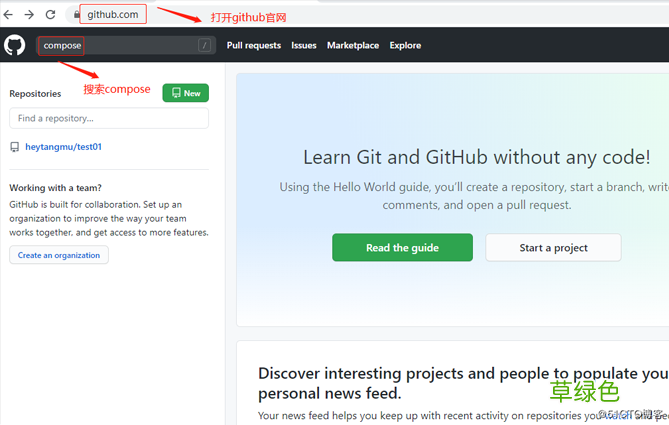This screenshot has width=669, height=425.
Task: Click the Start a project button
Action: (553, 247)
